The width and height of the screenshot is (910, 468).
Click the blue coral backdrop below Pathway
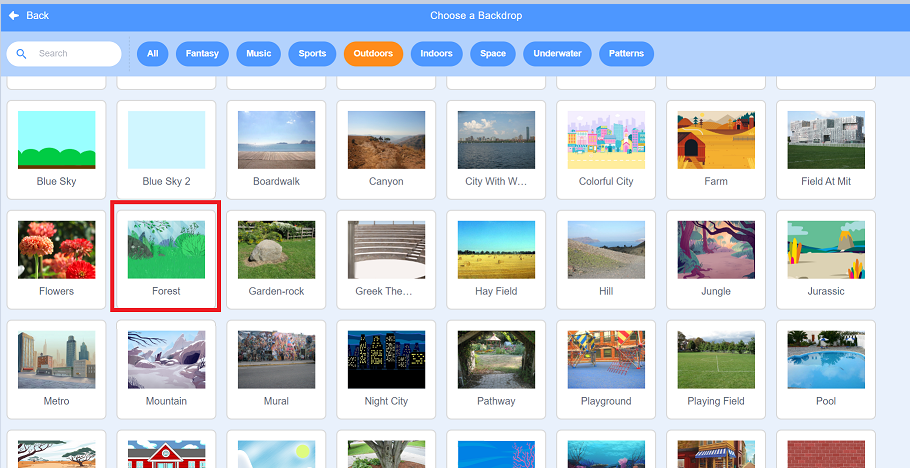[x=496, y=450]
